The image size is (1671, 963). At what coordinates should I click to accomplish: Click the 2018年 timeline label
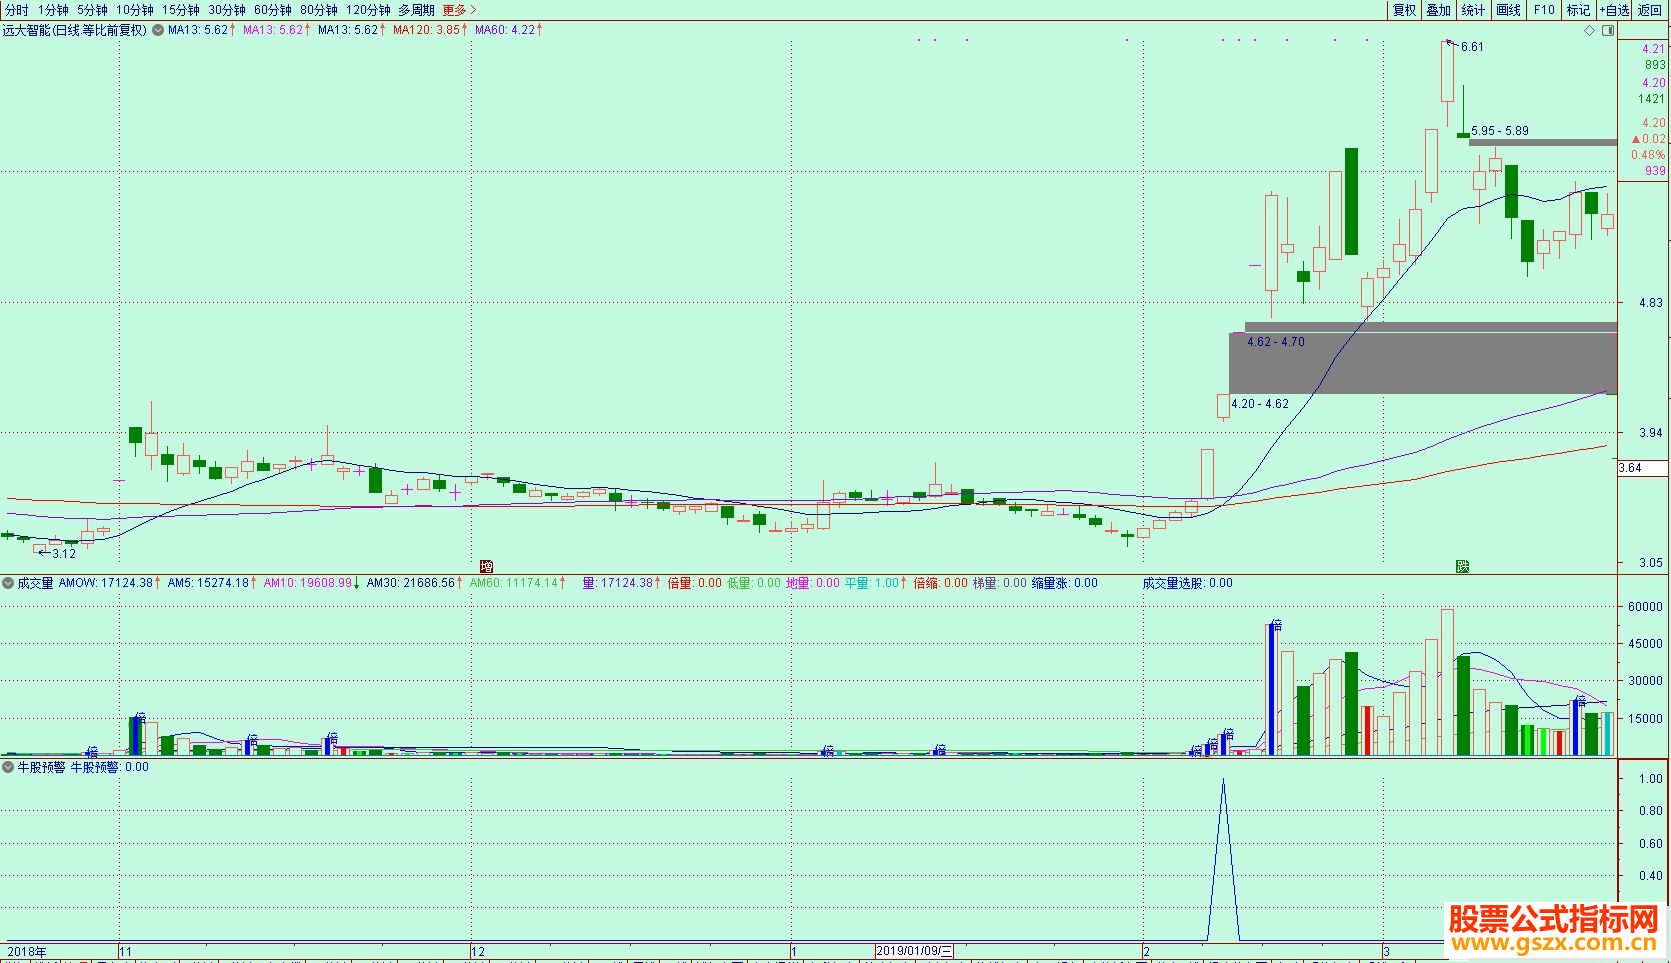[x=27, y=951]
